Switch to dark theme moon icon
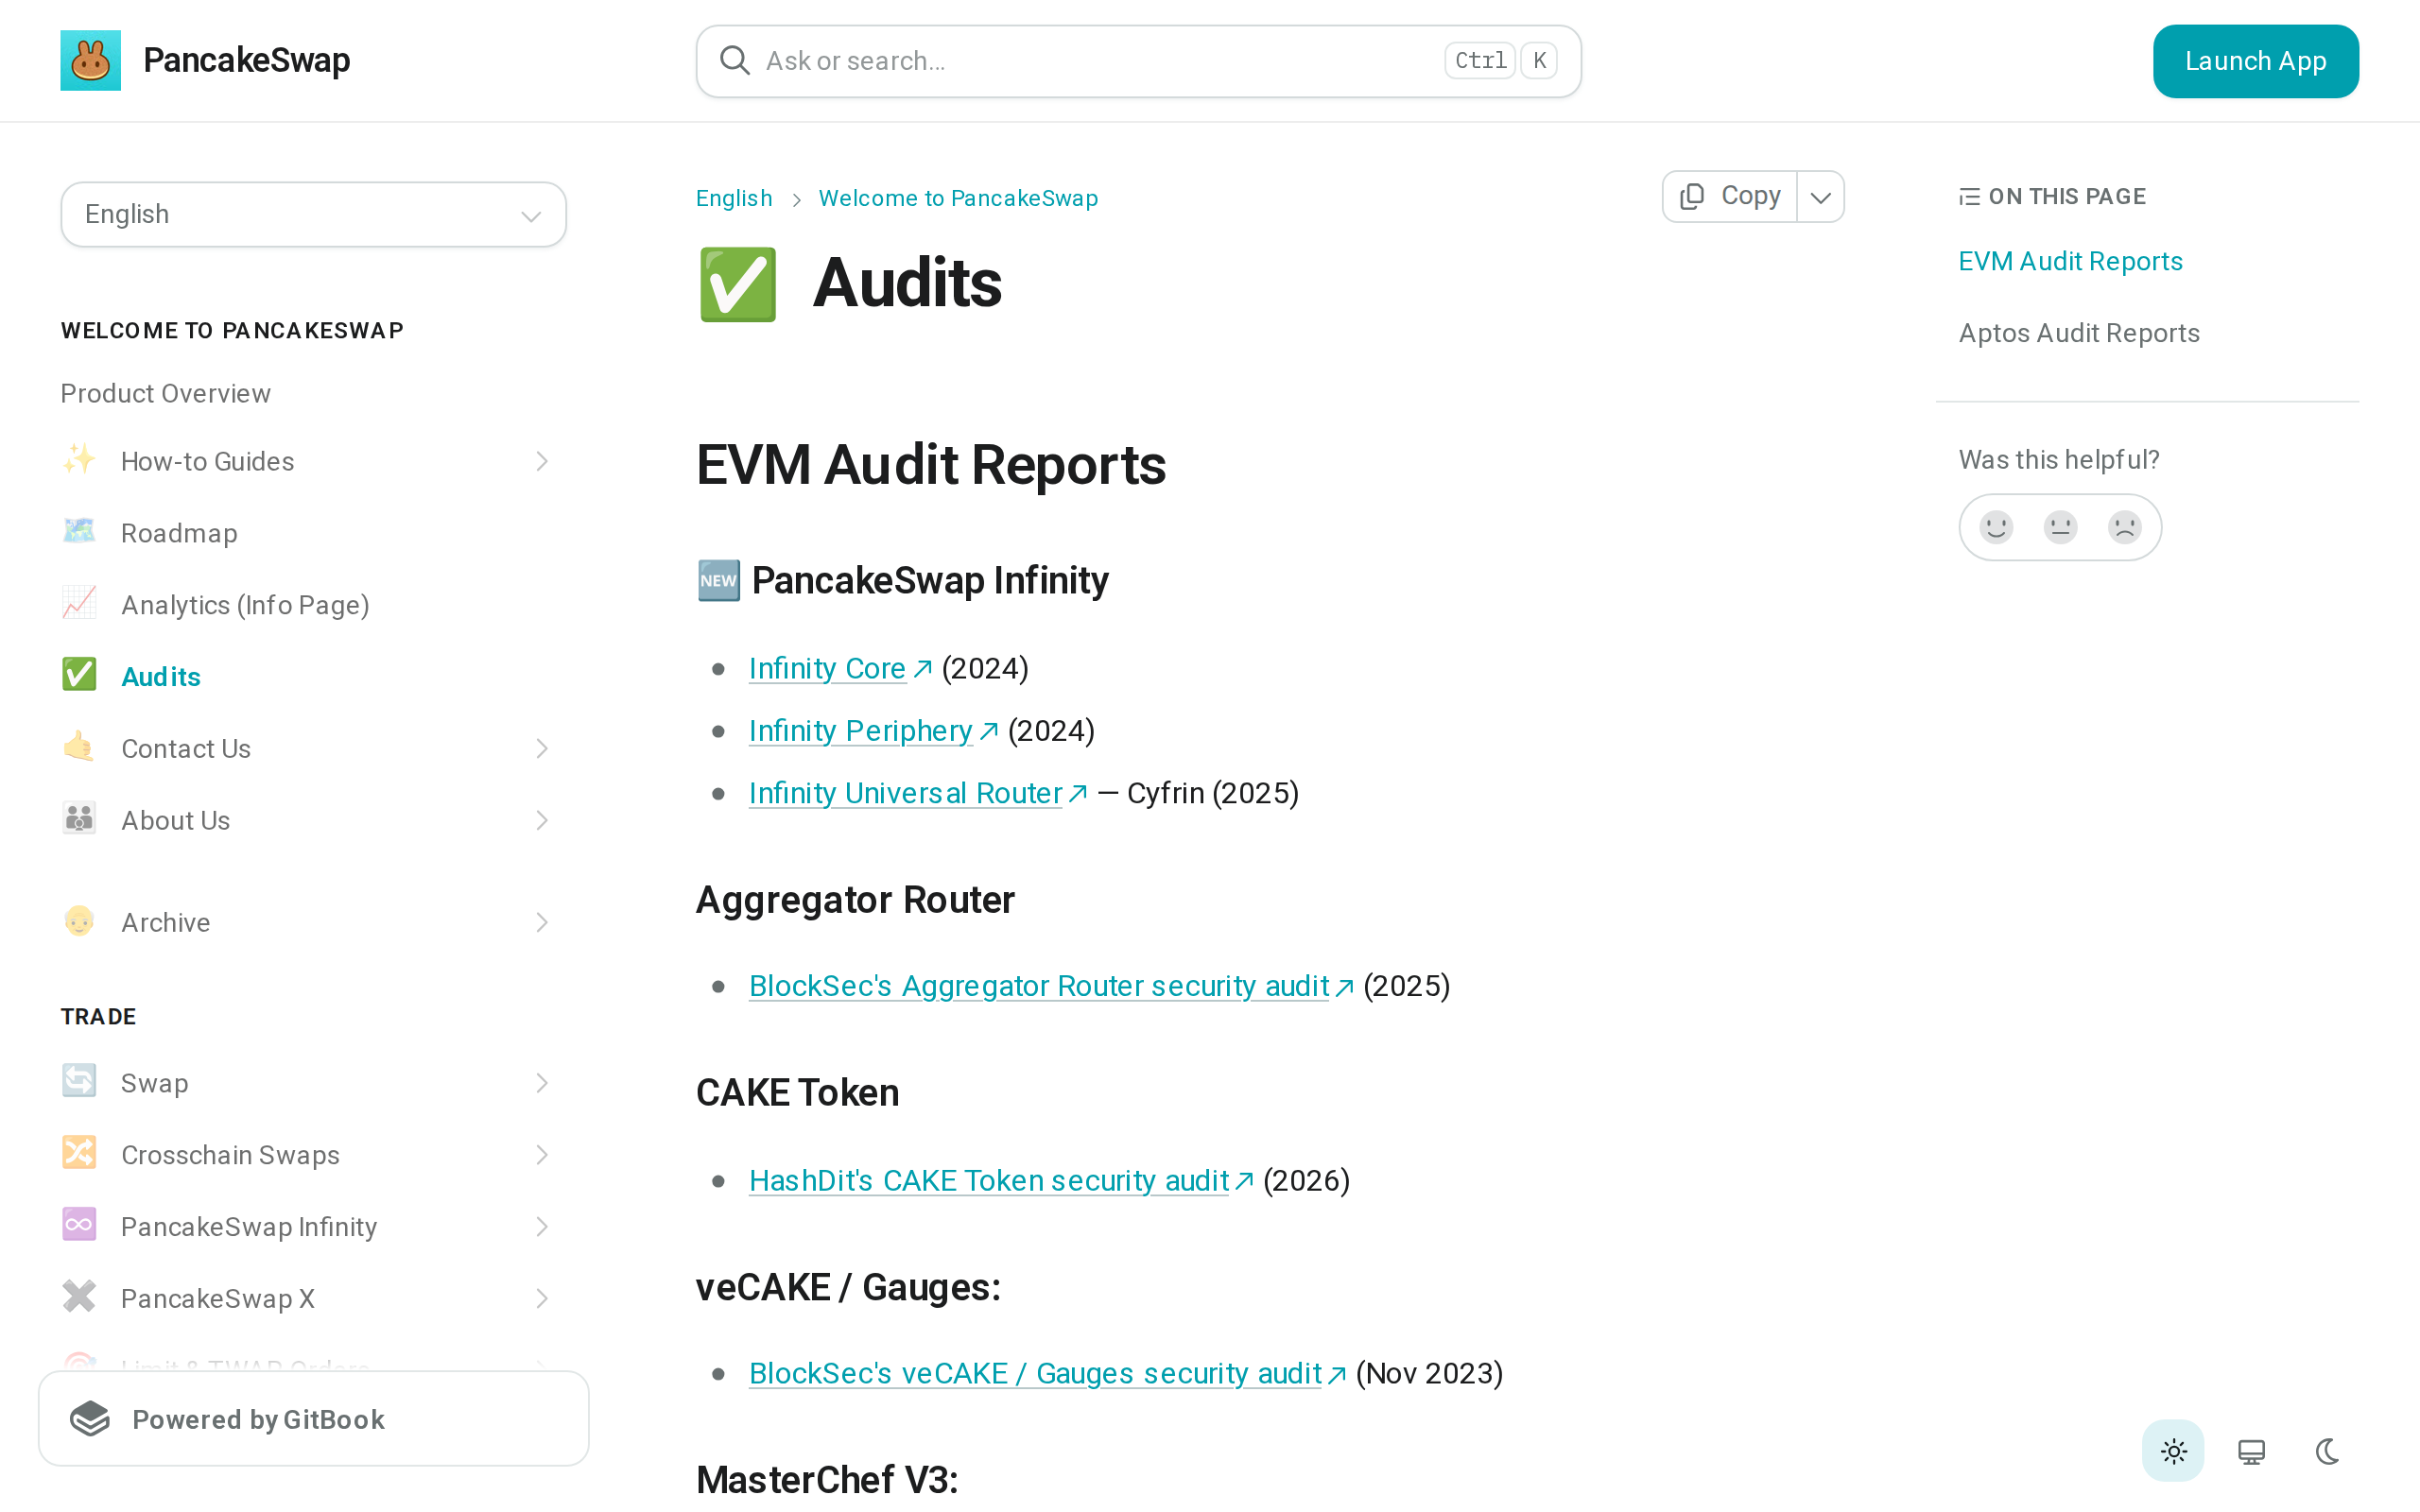The height and width of the screenshot is (1512, 2420). tap(2328, 1451)
